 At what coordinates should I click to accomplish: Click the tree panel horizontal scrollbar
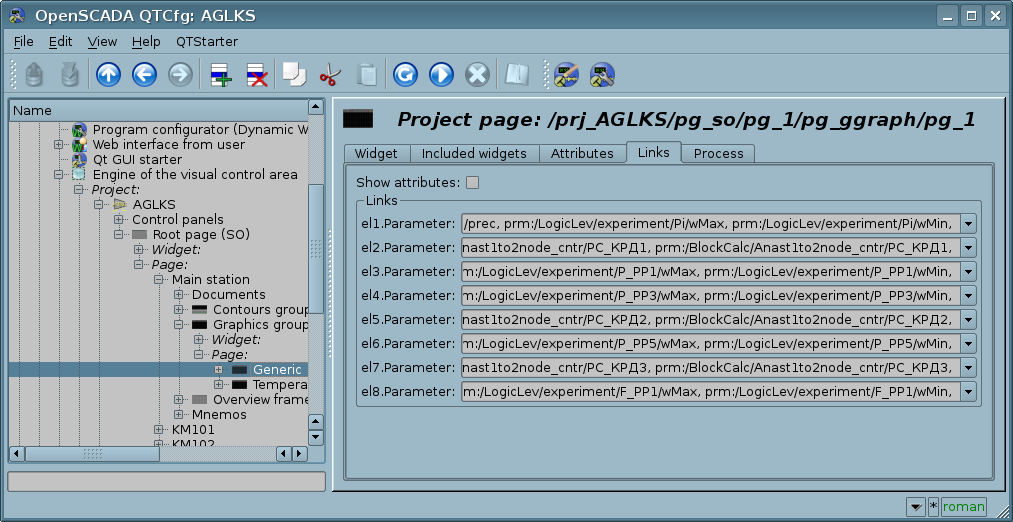150,454
